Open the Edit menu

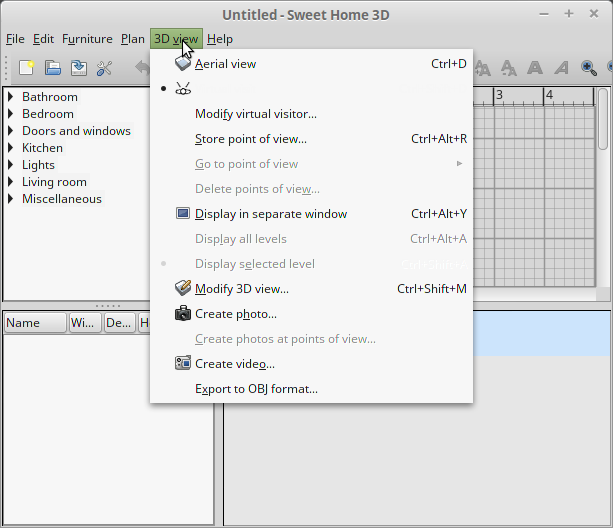(x=43, y=39)
